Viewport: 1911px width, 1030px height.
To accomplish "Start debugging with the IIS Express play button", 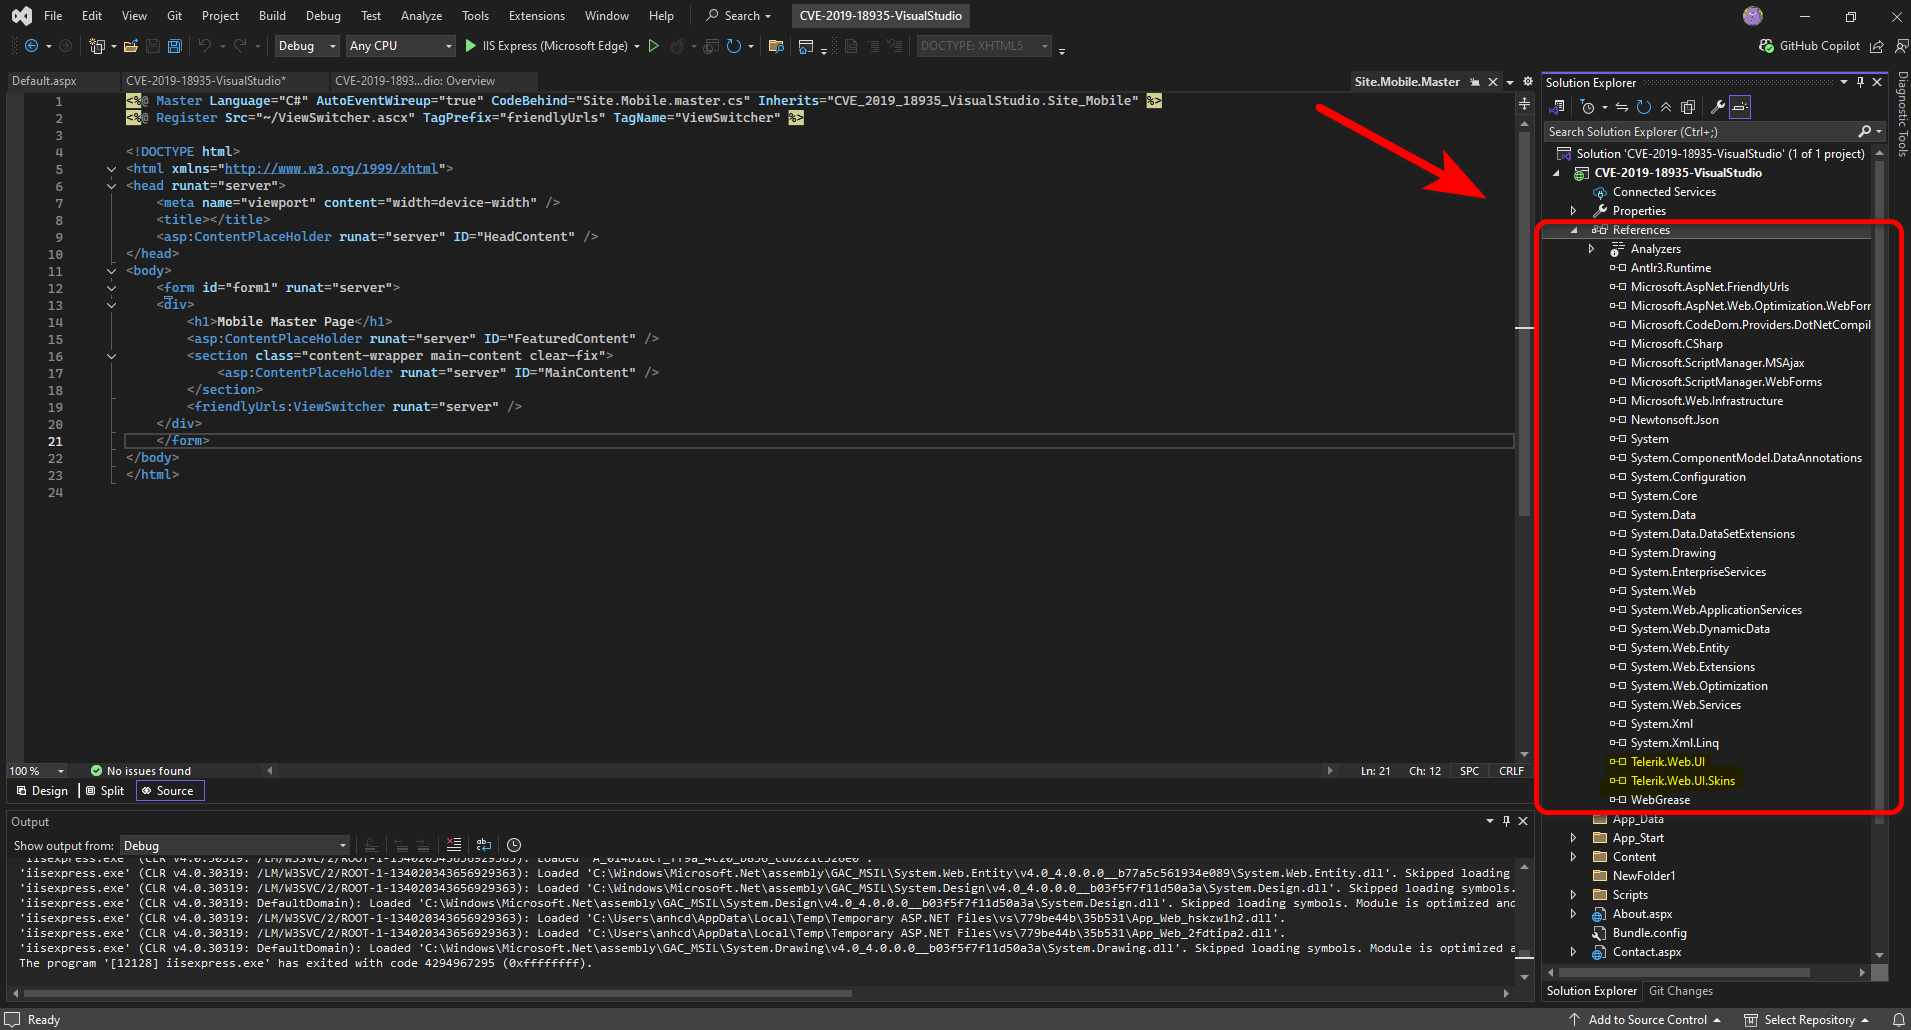I will [471, 46].
